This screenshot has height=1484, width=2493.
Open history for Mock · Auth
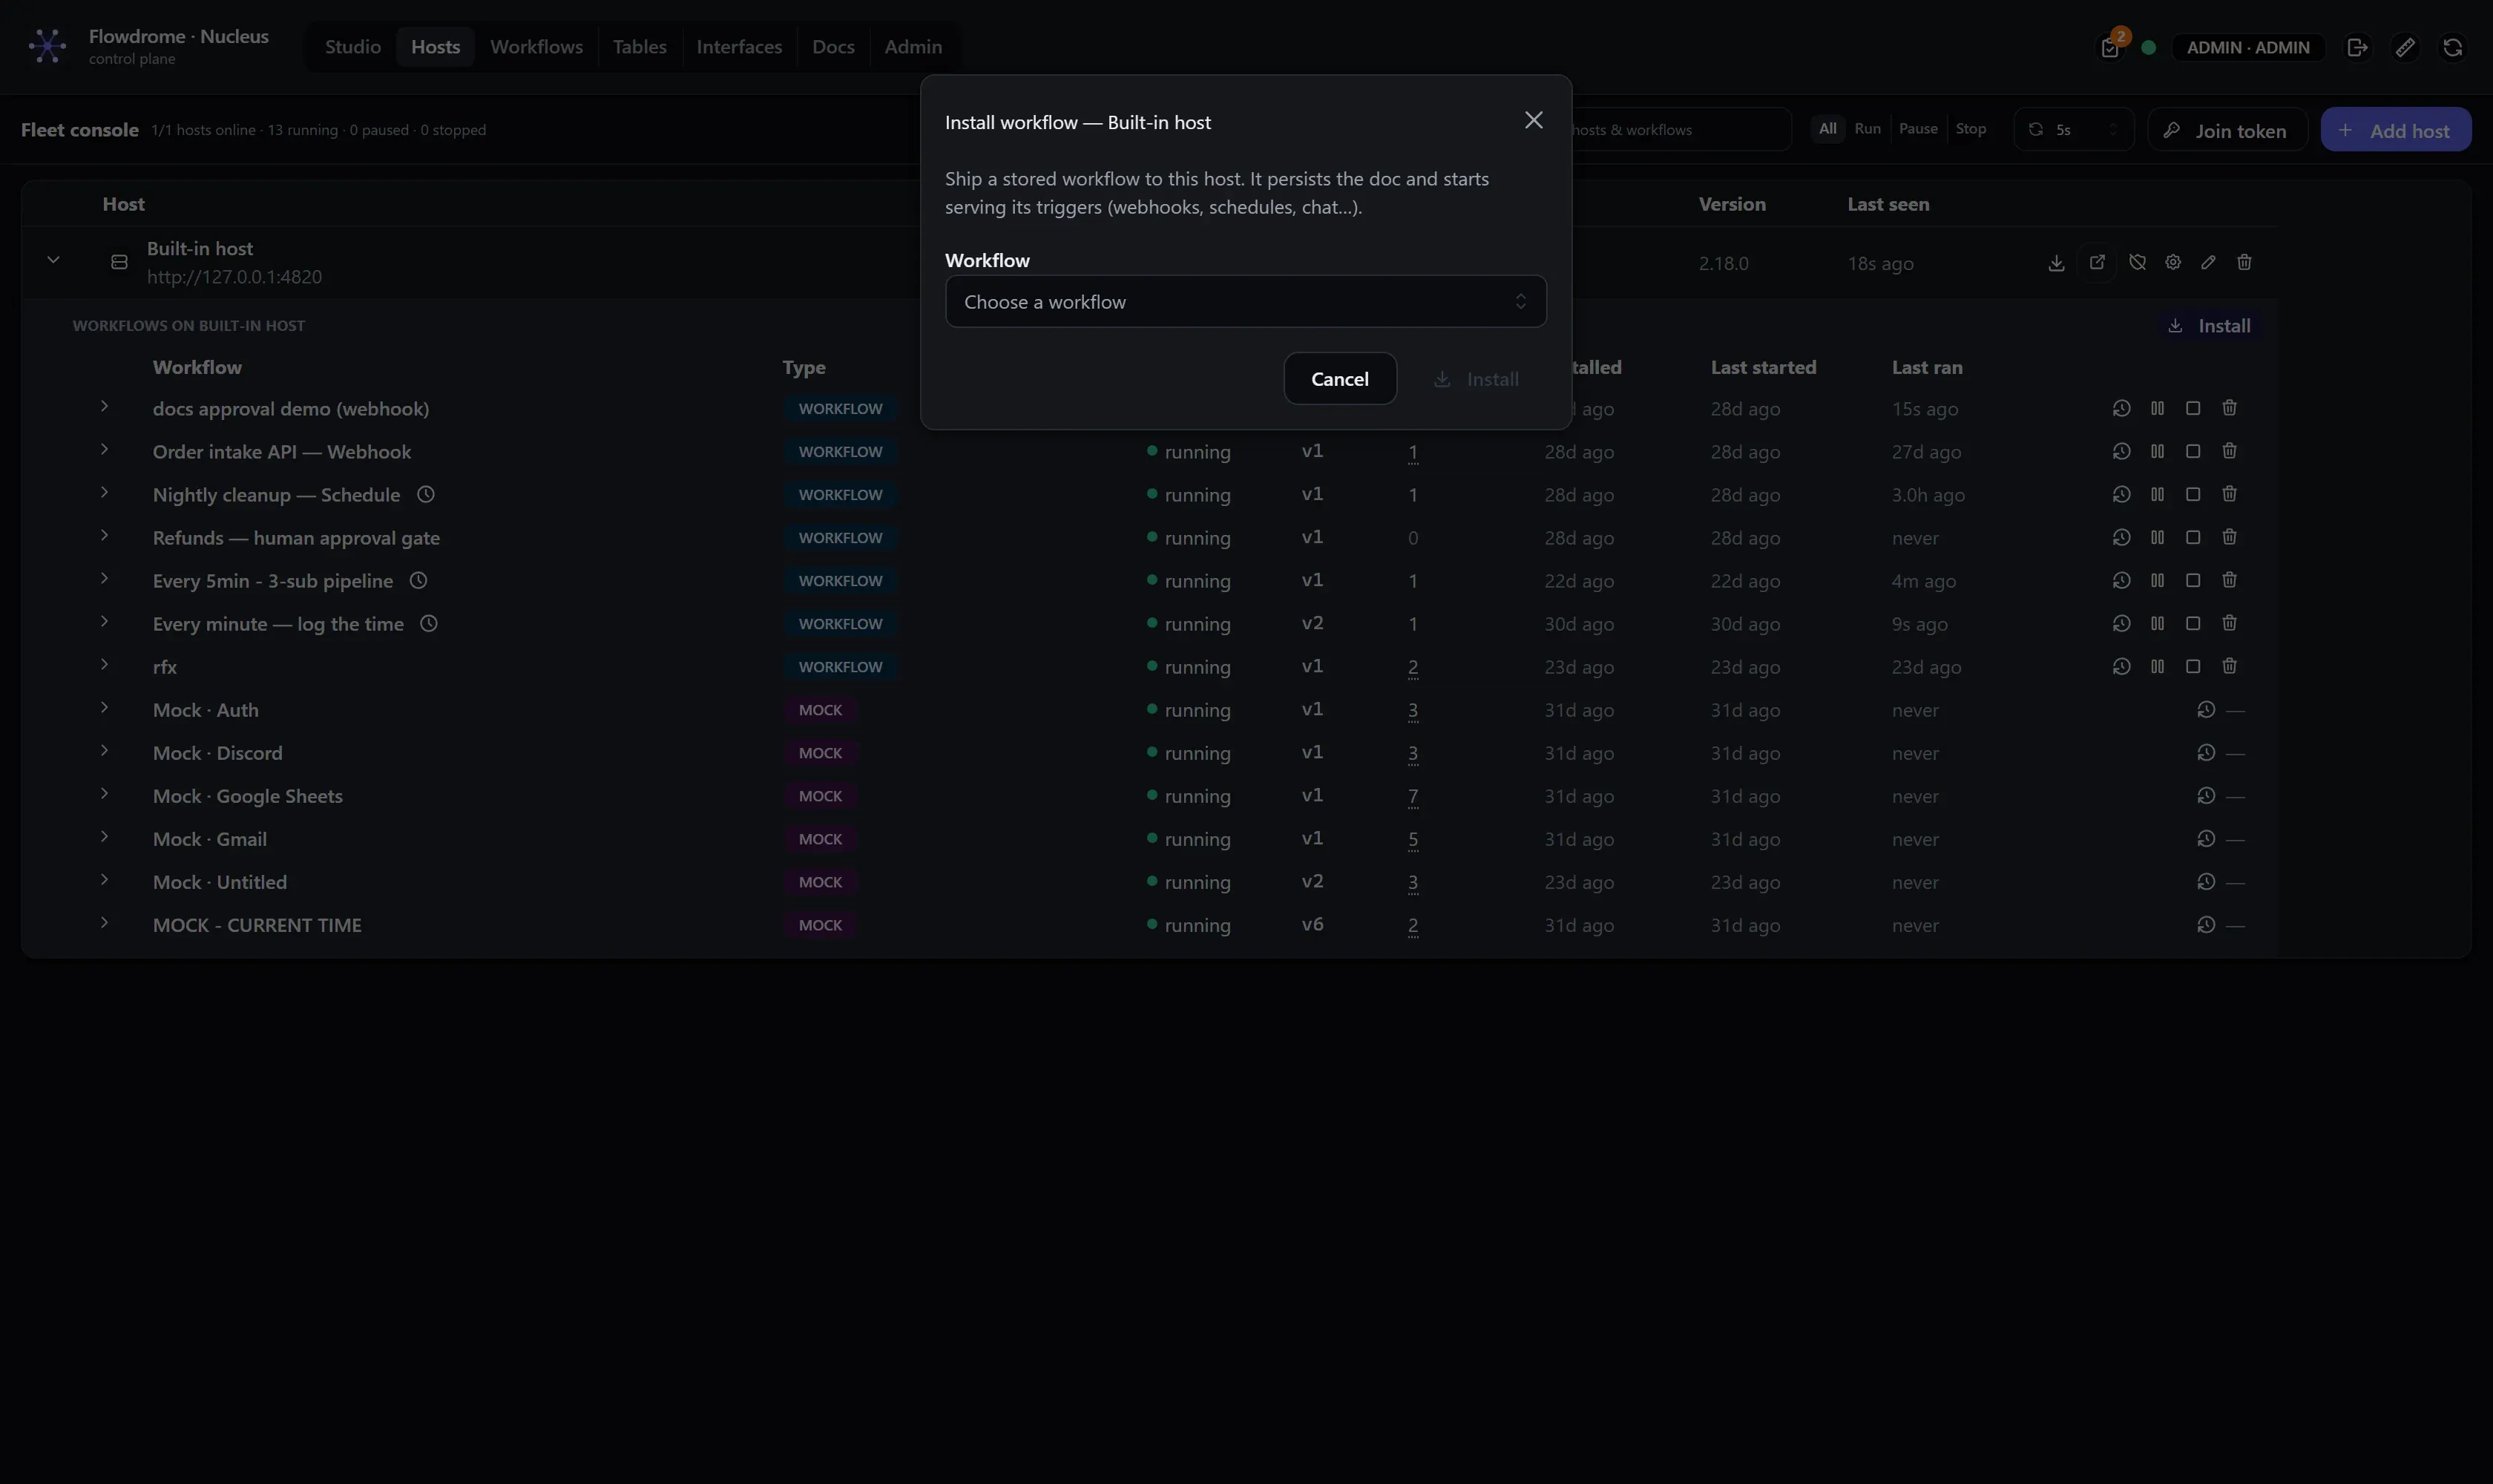pyautogui.click(x=2206, y=709)
